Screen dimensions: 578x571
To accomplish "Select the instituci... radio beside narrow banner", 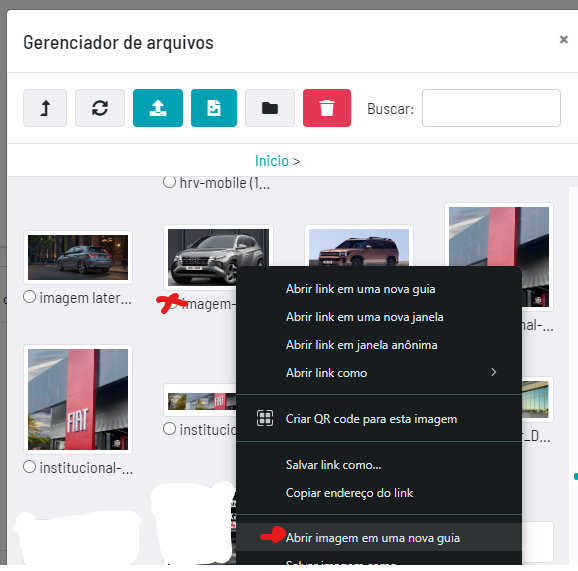I will pos(170,429).
